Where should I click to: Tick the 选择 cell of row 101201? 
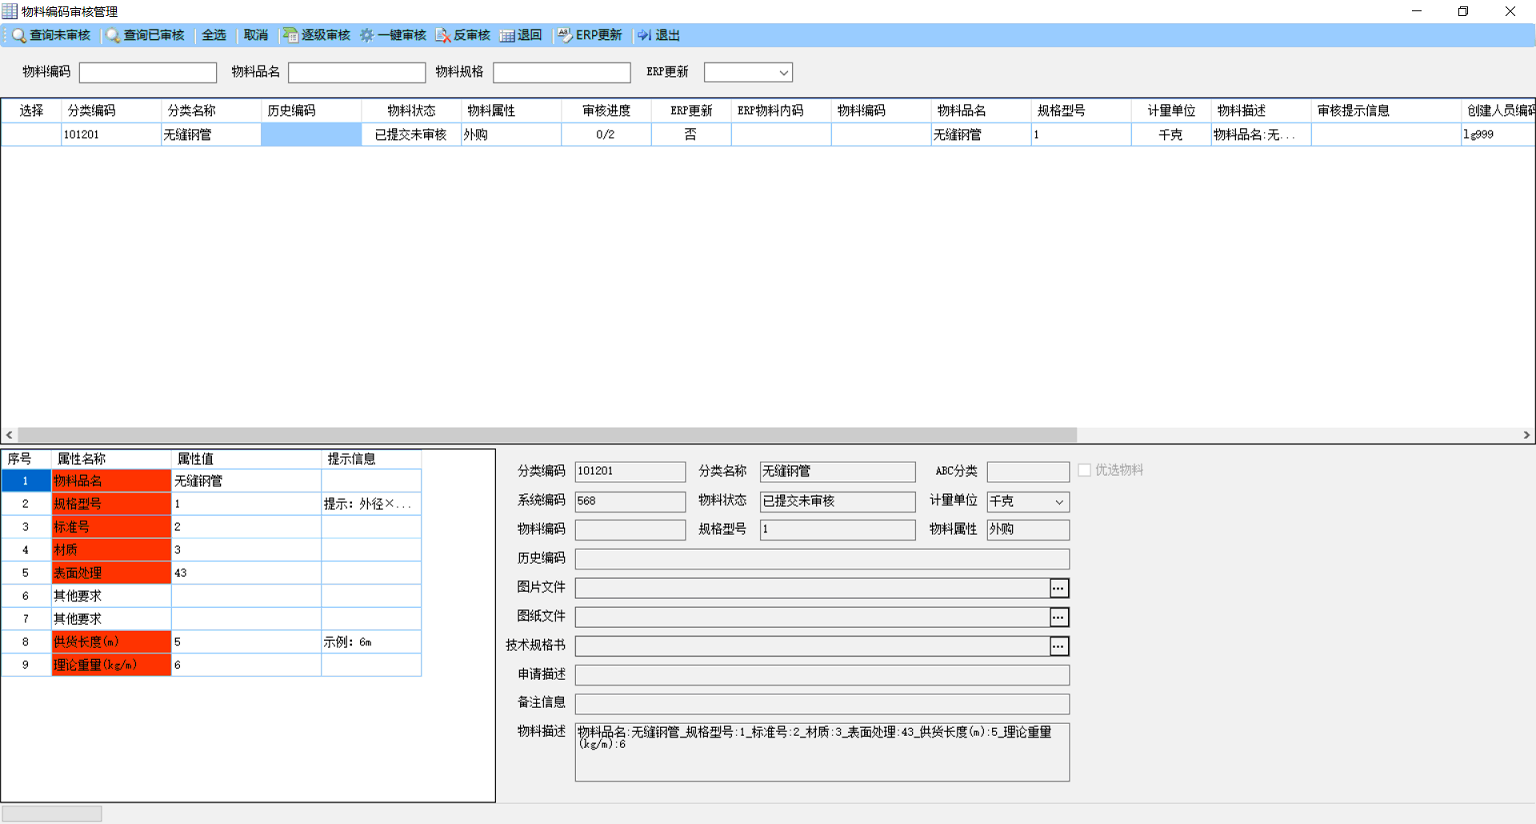click(31, 134)
